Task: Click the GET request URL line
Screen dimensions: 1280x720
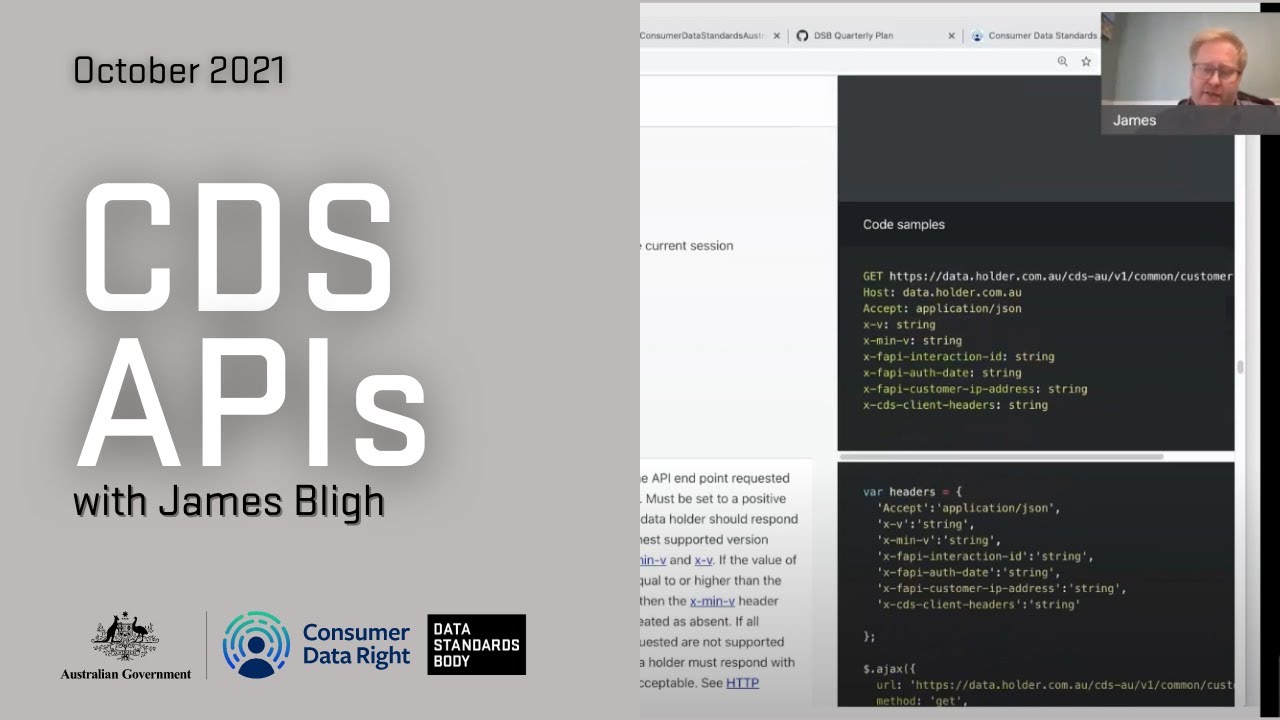Action: point(1048,276)
